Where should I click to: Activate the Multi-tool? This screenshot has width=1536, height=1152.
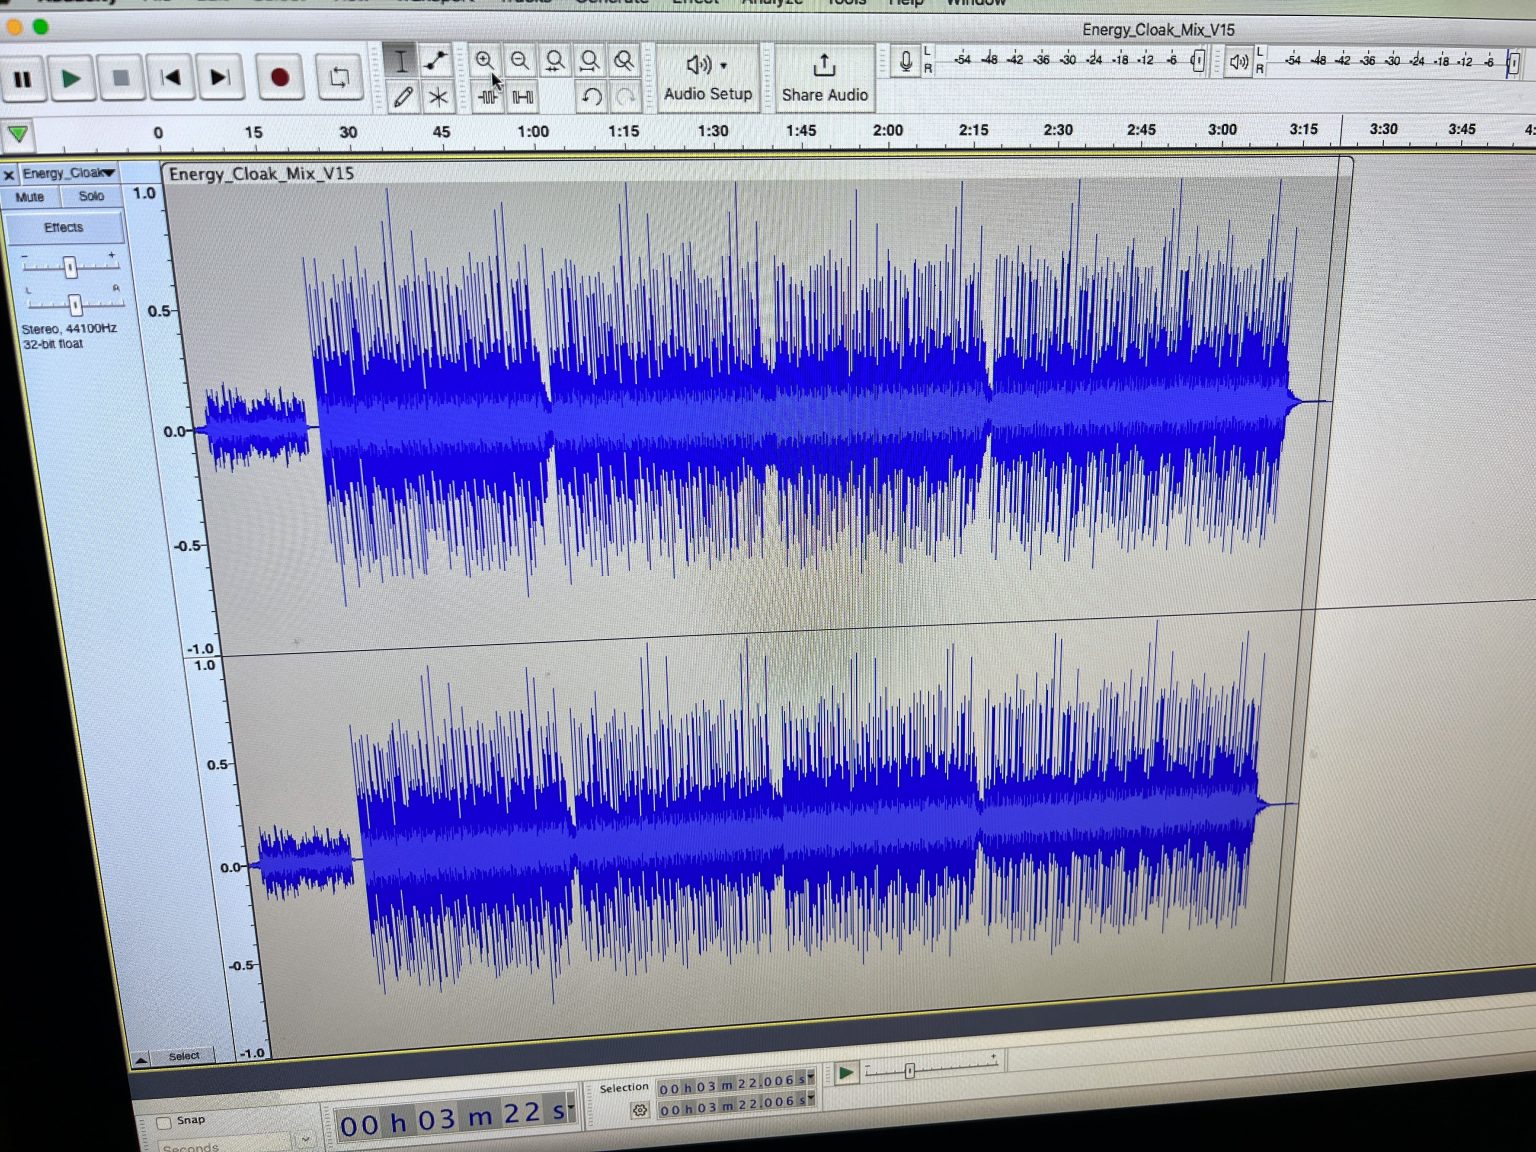[438, 98]
